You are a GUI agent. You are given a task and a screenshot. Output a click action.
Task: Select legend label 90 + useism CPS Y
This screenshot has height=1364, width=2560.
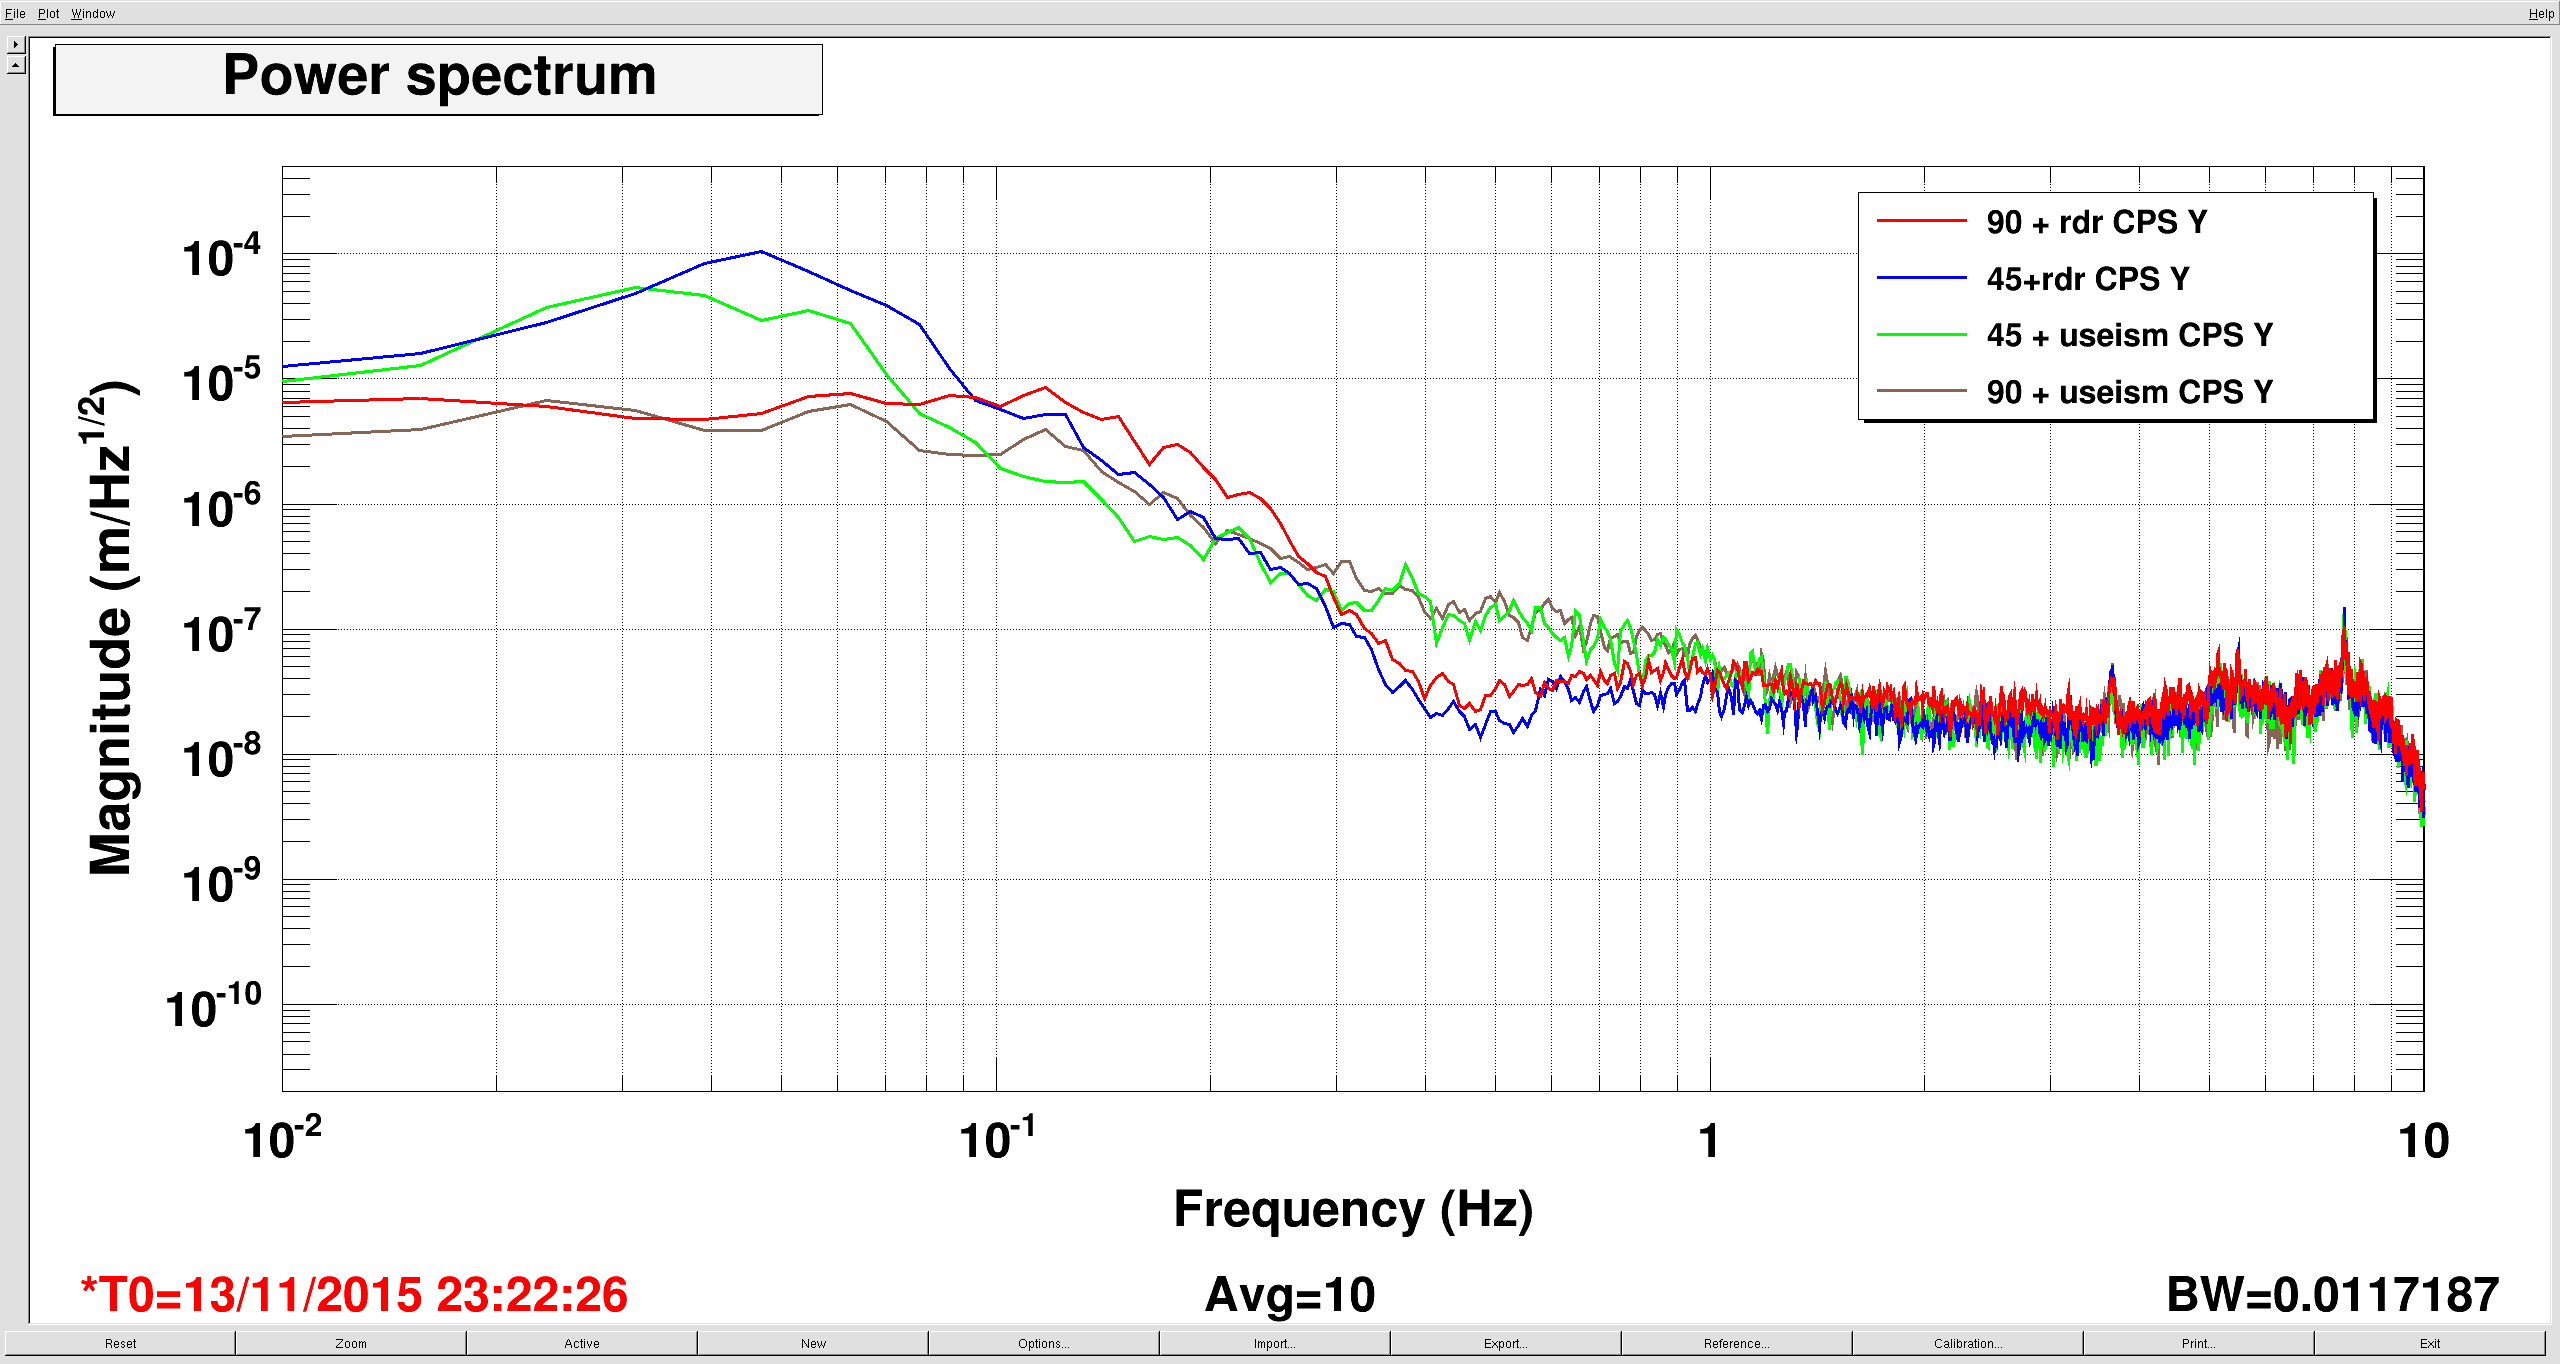point(2130,392)
